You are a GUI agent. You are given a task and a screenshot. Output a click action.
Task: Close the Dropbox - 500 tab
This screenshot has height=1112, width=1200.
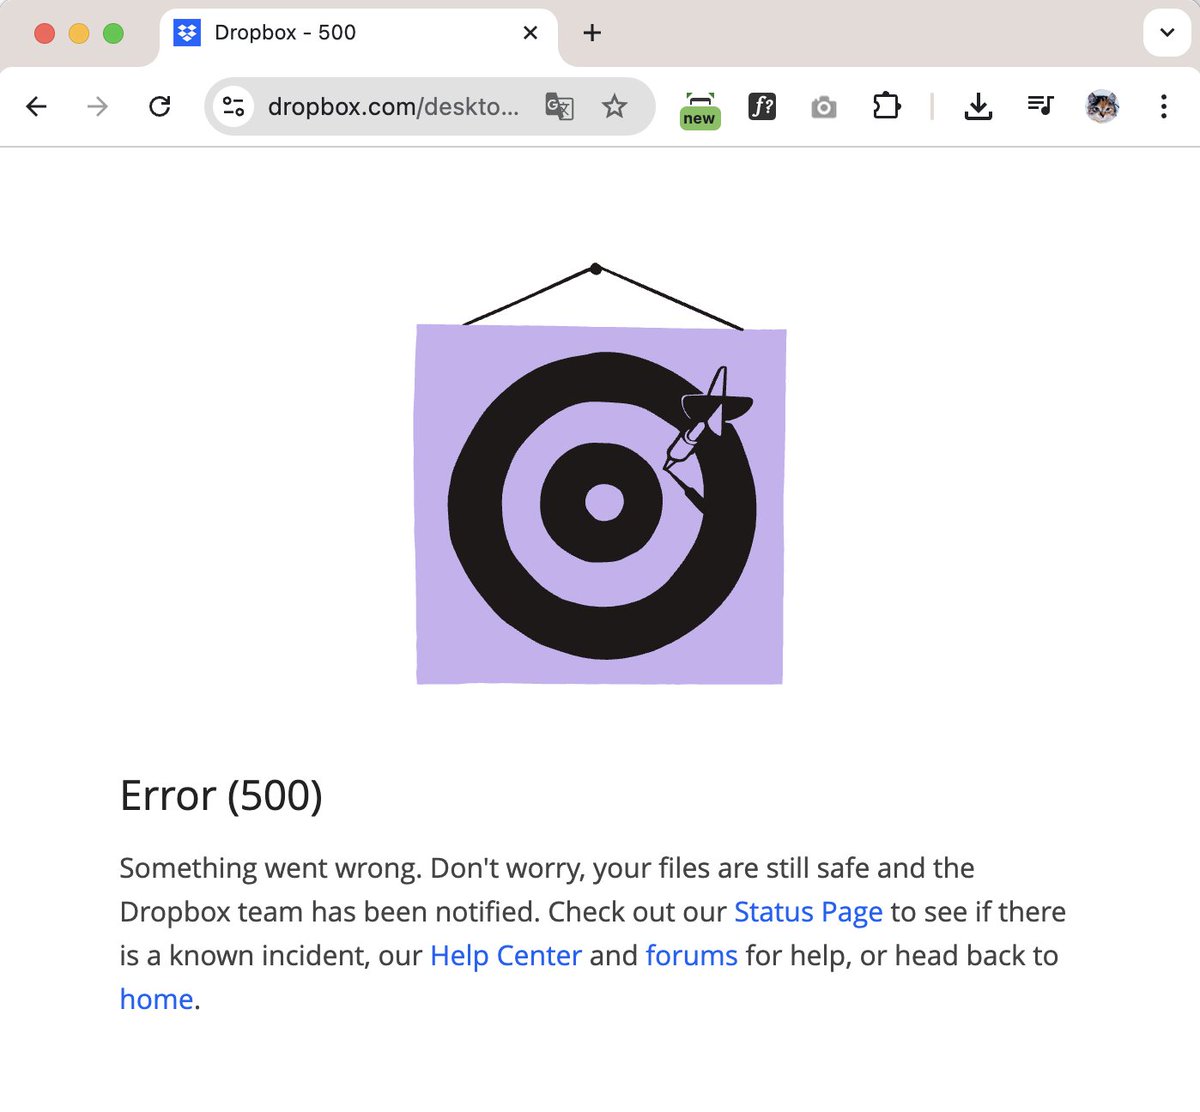[x=530, y=33]
